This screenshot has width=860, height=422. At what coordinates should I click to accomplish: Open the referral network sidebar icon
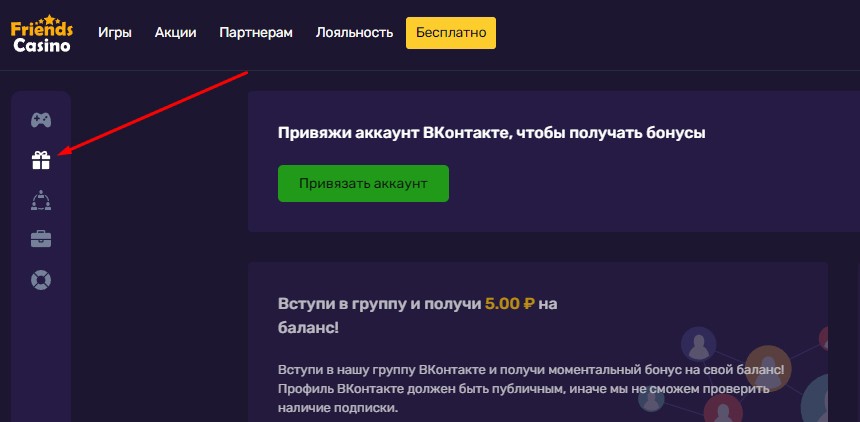[x=41, y=200]
